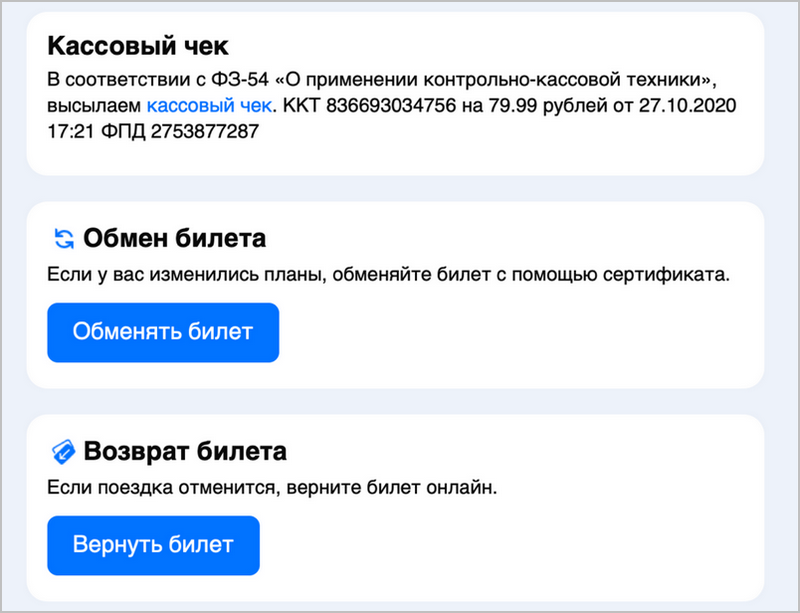Click the ФПД number 2753877287

pyautogui.click(x=205, y=132)
